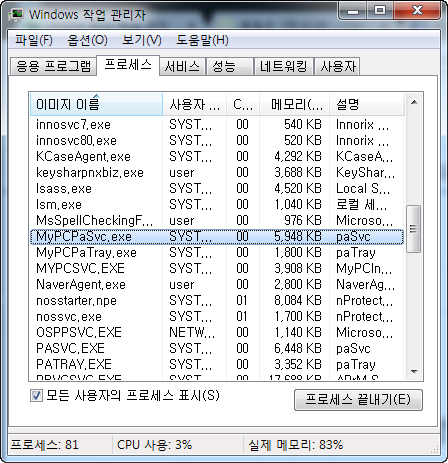Open the 보기(V) menu
Viewport: 448px width, 463px height.
(142, 40)
